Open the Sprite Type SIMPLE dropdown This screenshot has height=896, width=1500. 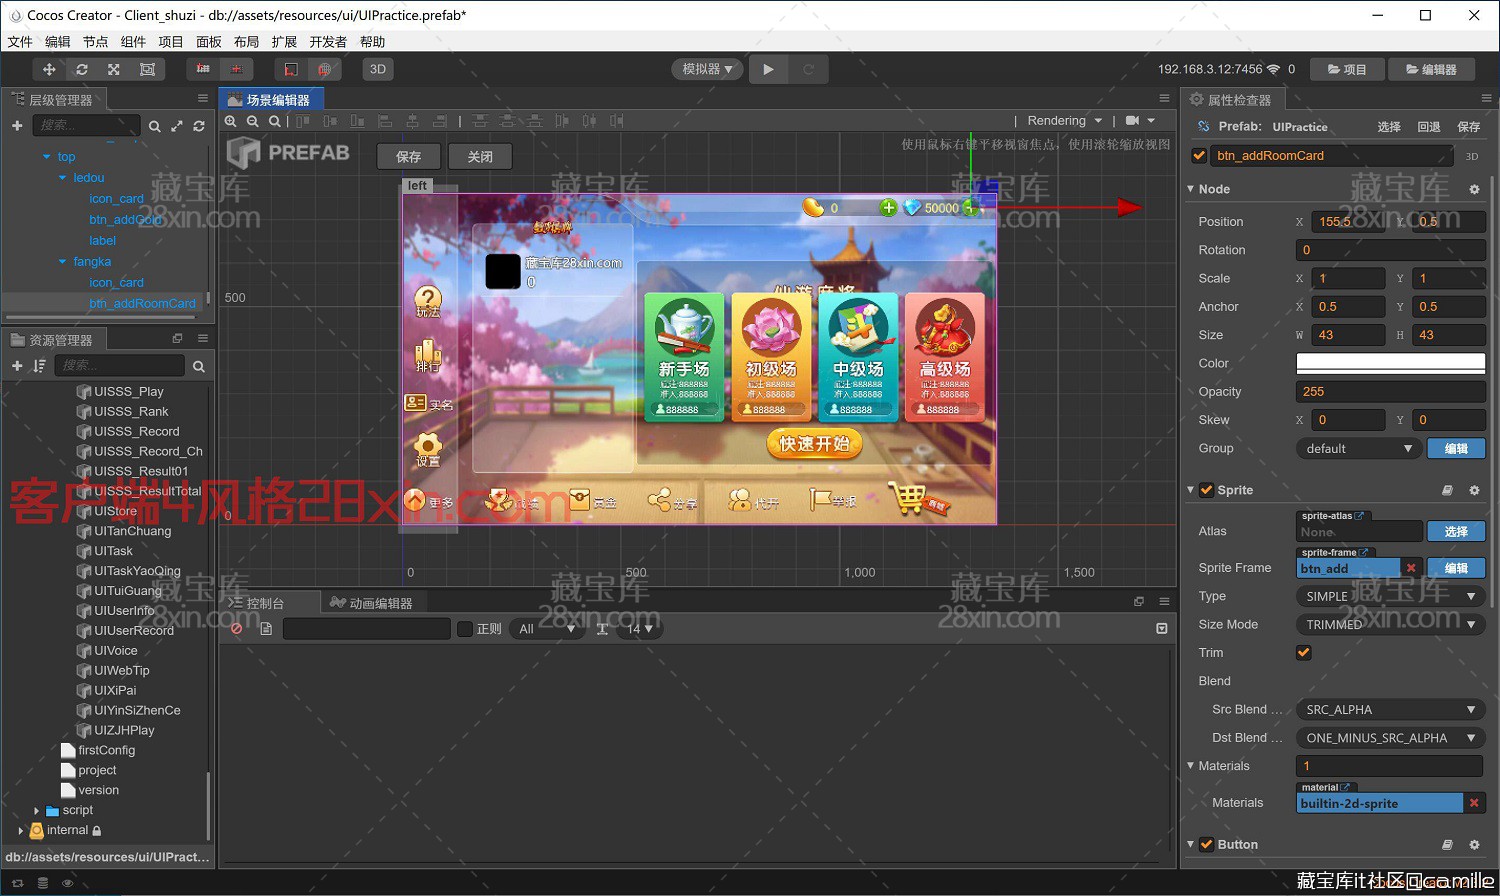[1391, 596]
